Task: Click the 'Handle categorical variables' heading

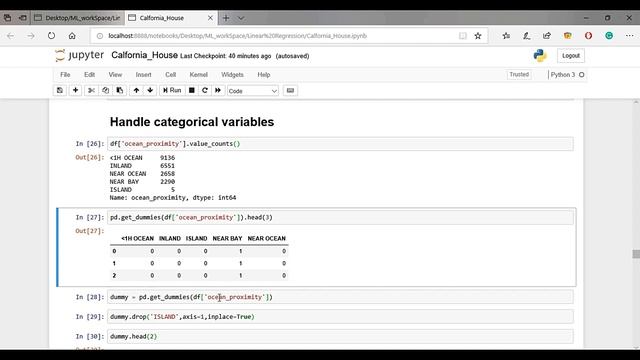Action: pos(192,122)
